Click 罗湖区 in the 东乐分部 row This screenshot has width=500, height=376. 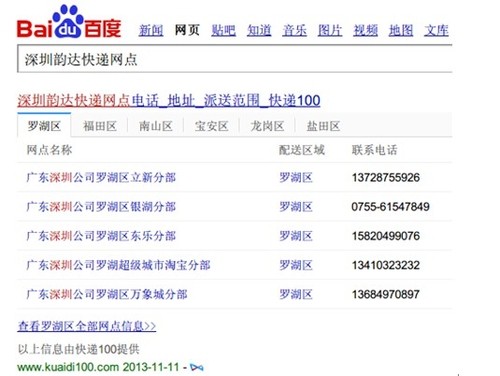click(296, 236)
